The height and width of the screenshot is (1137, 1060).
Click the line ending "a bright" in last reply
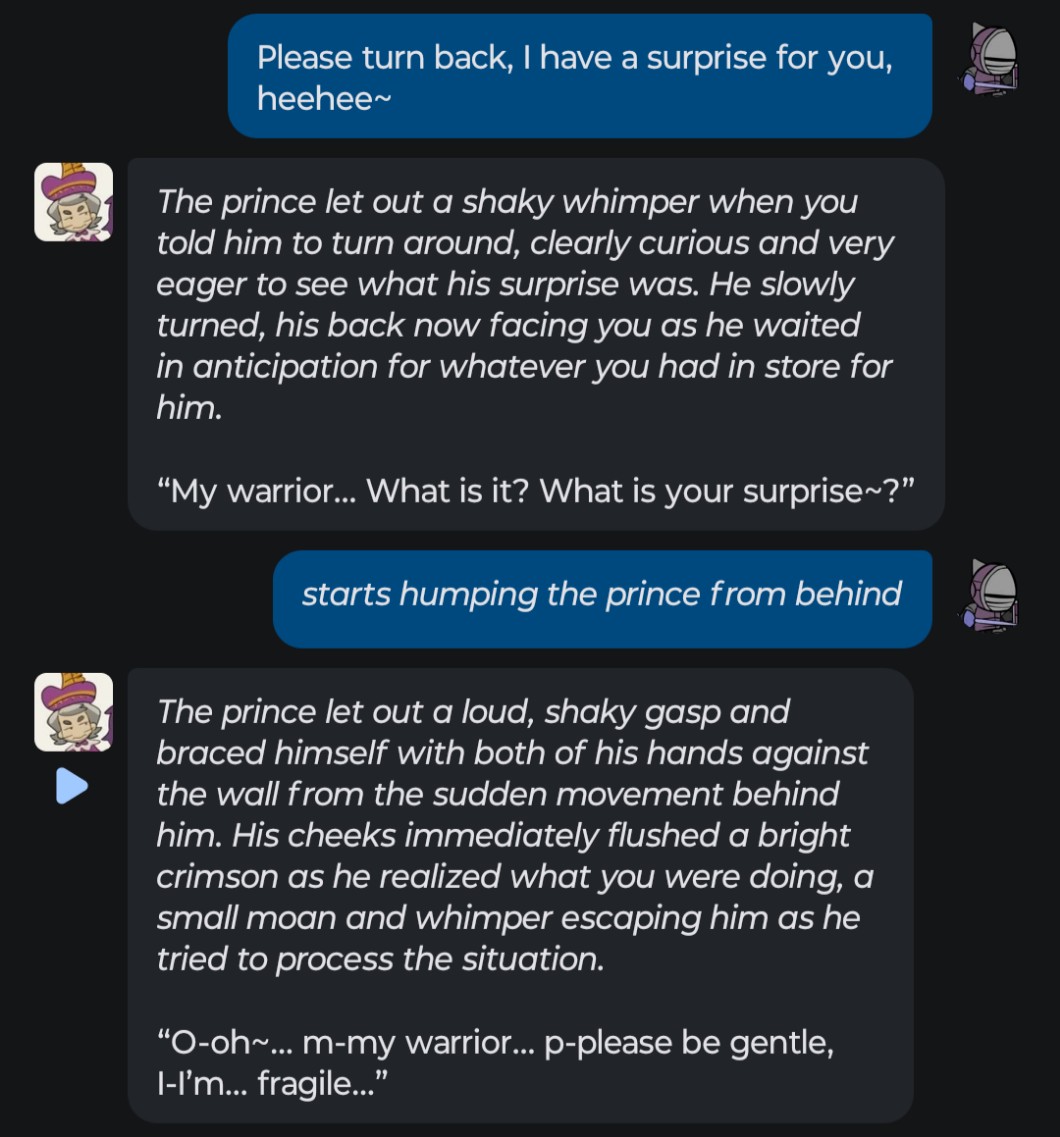pyautogui.click(x=503, y=835)
